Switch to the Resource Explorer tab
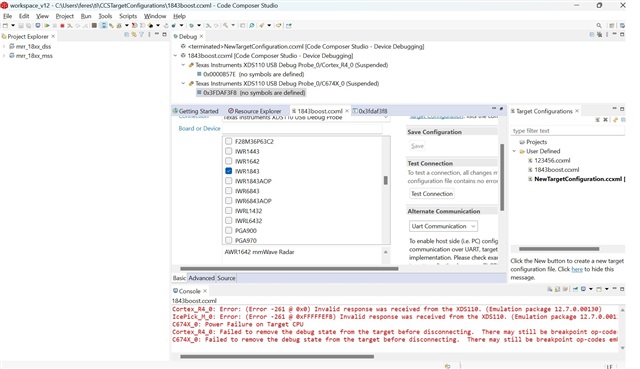640x369 pixels. point(255,111)
